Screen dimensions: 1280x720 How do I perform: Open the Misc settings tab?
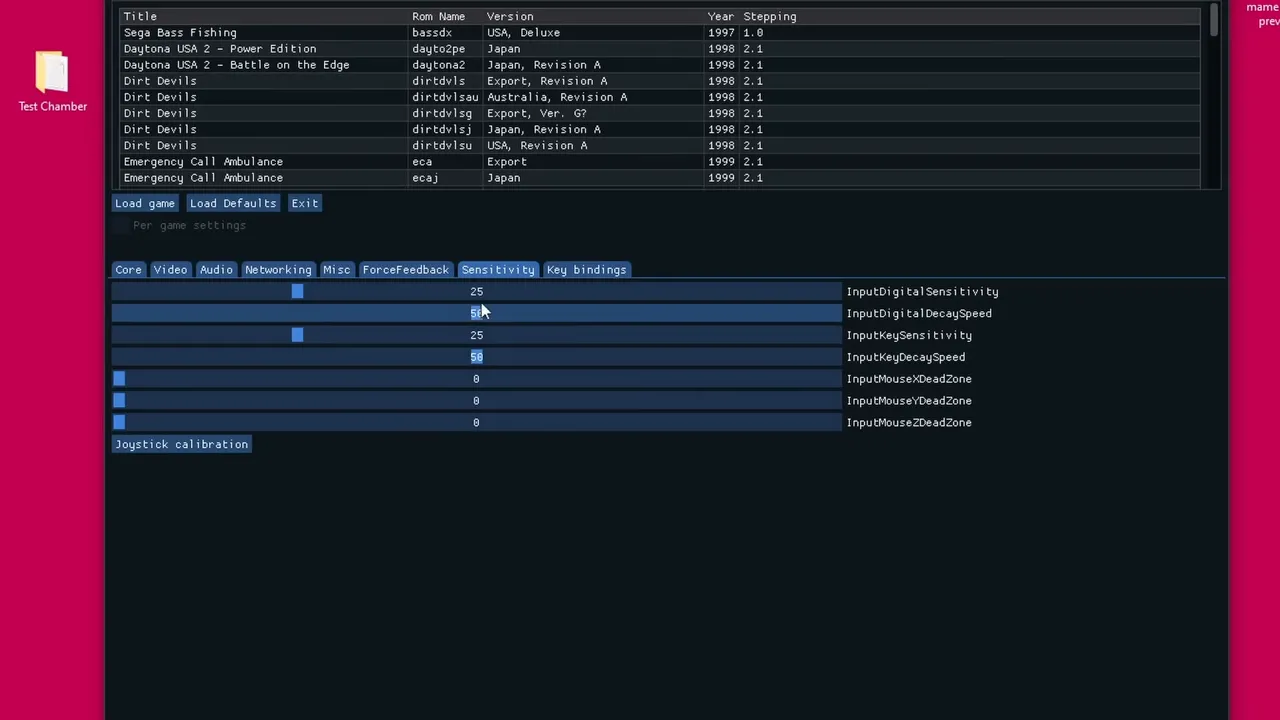click(x=336, y=269)
